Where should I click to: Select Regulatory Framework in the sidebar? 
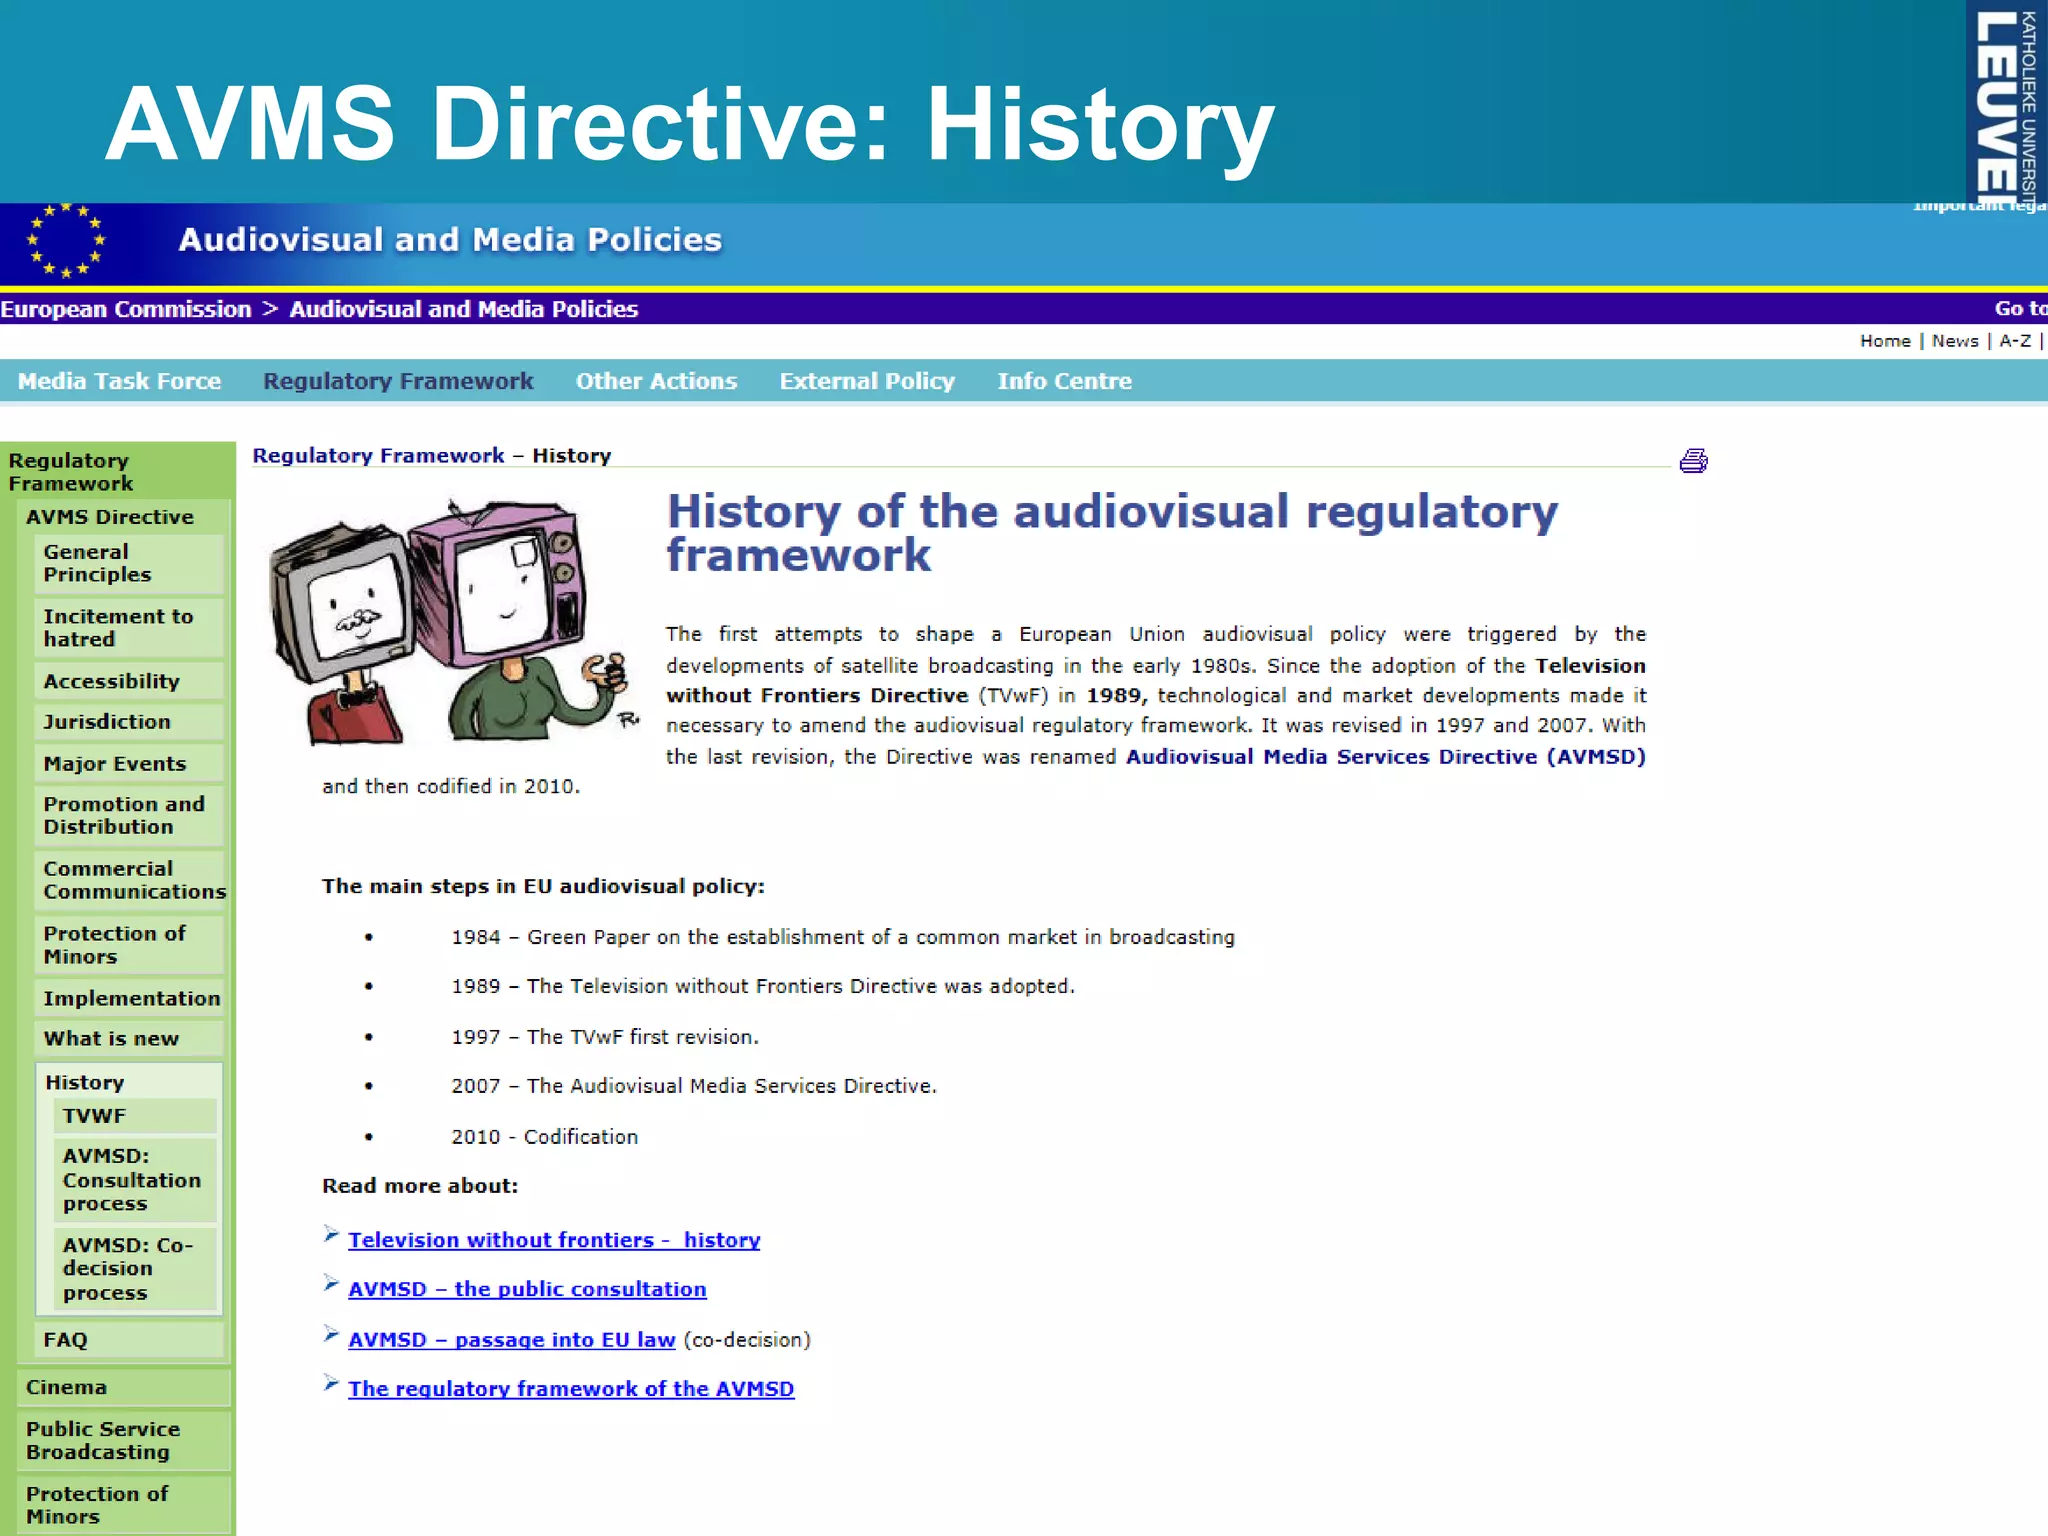(x=71, y=472)
